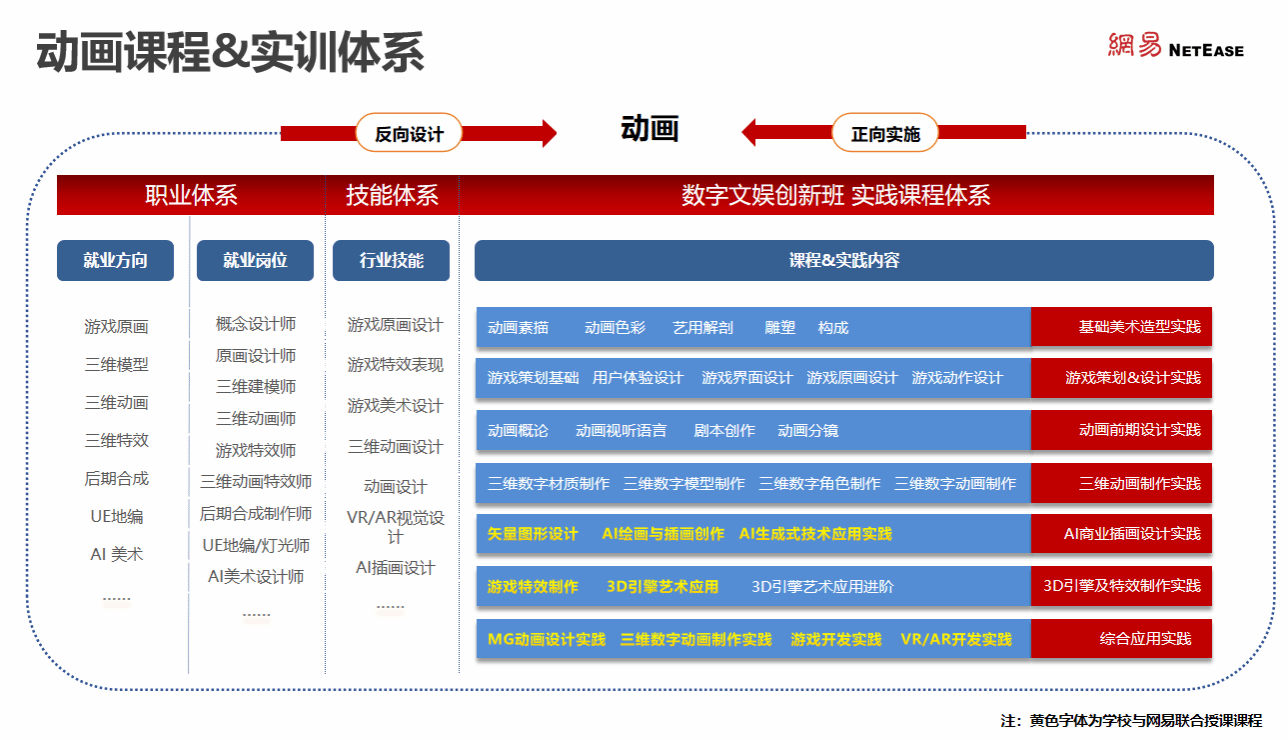1288x740 pixels.
Task: Select AI 美术 under 就业方向
Action: (116, 554)
